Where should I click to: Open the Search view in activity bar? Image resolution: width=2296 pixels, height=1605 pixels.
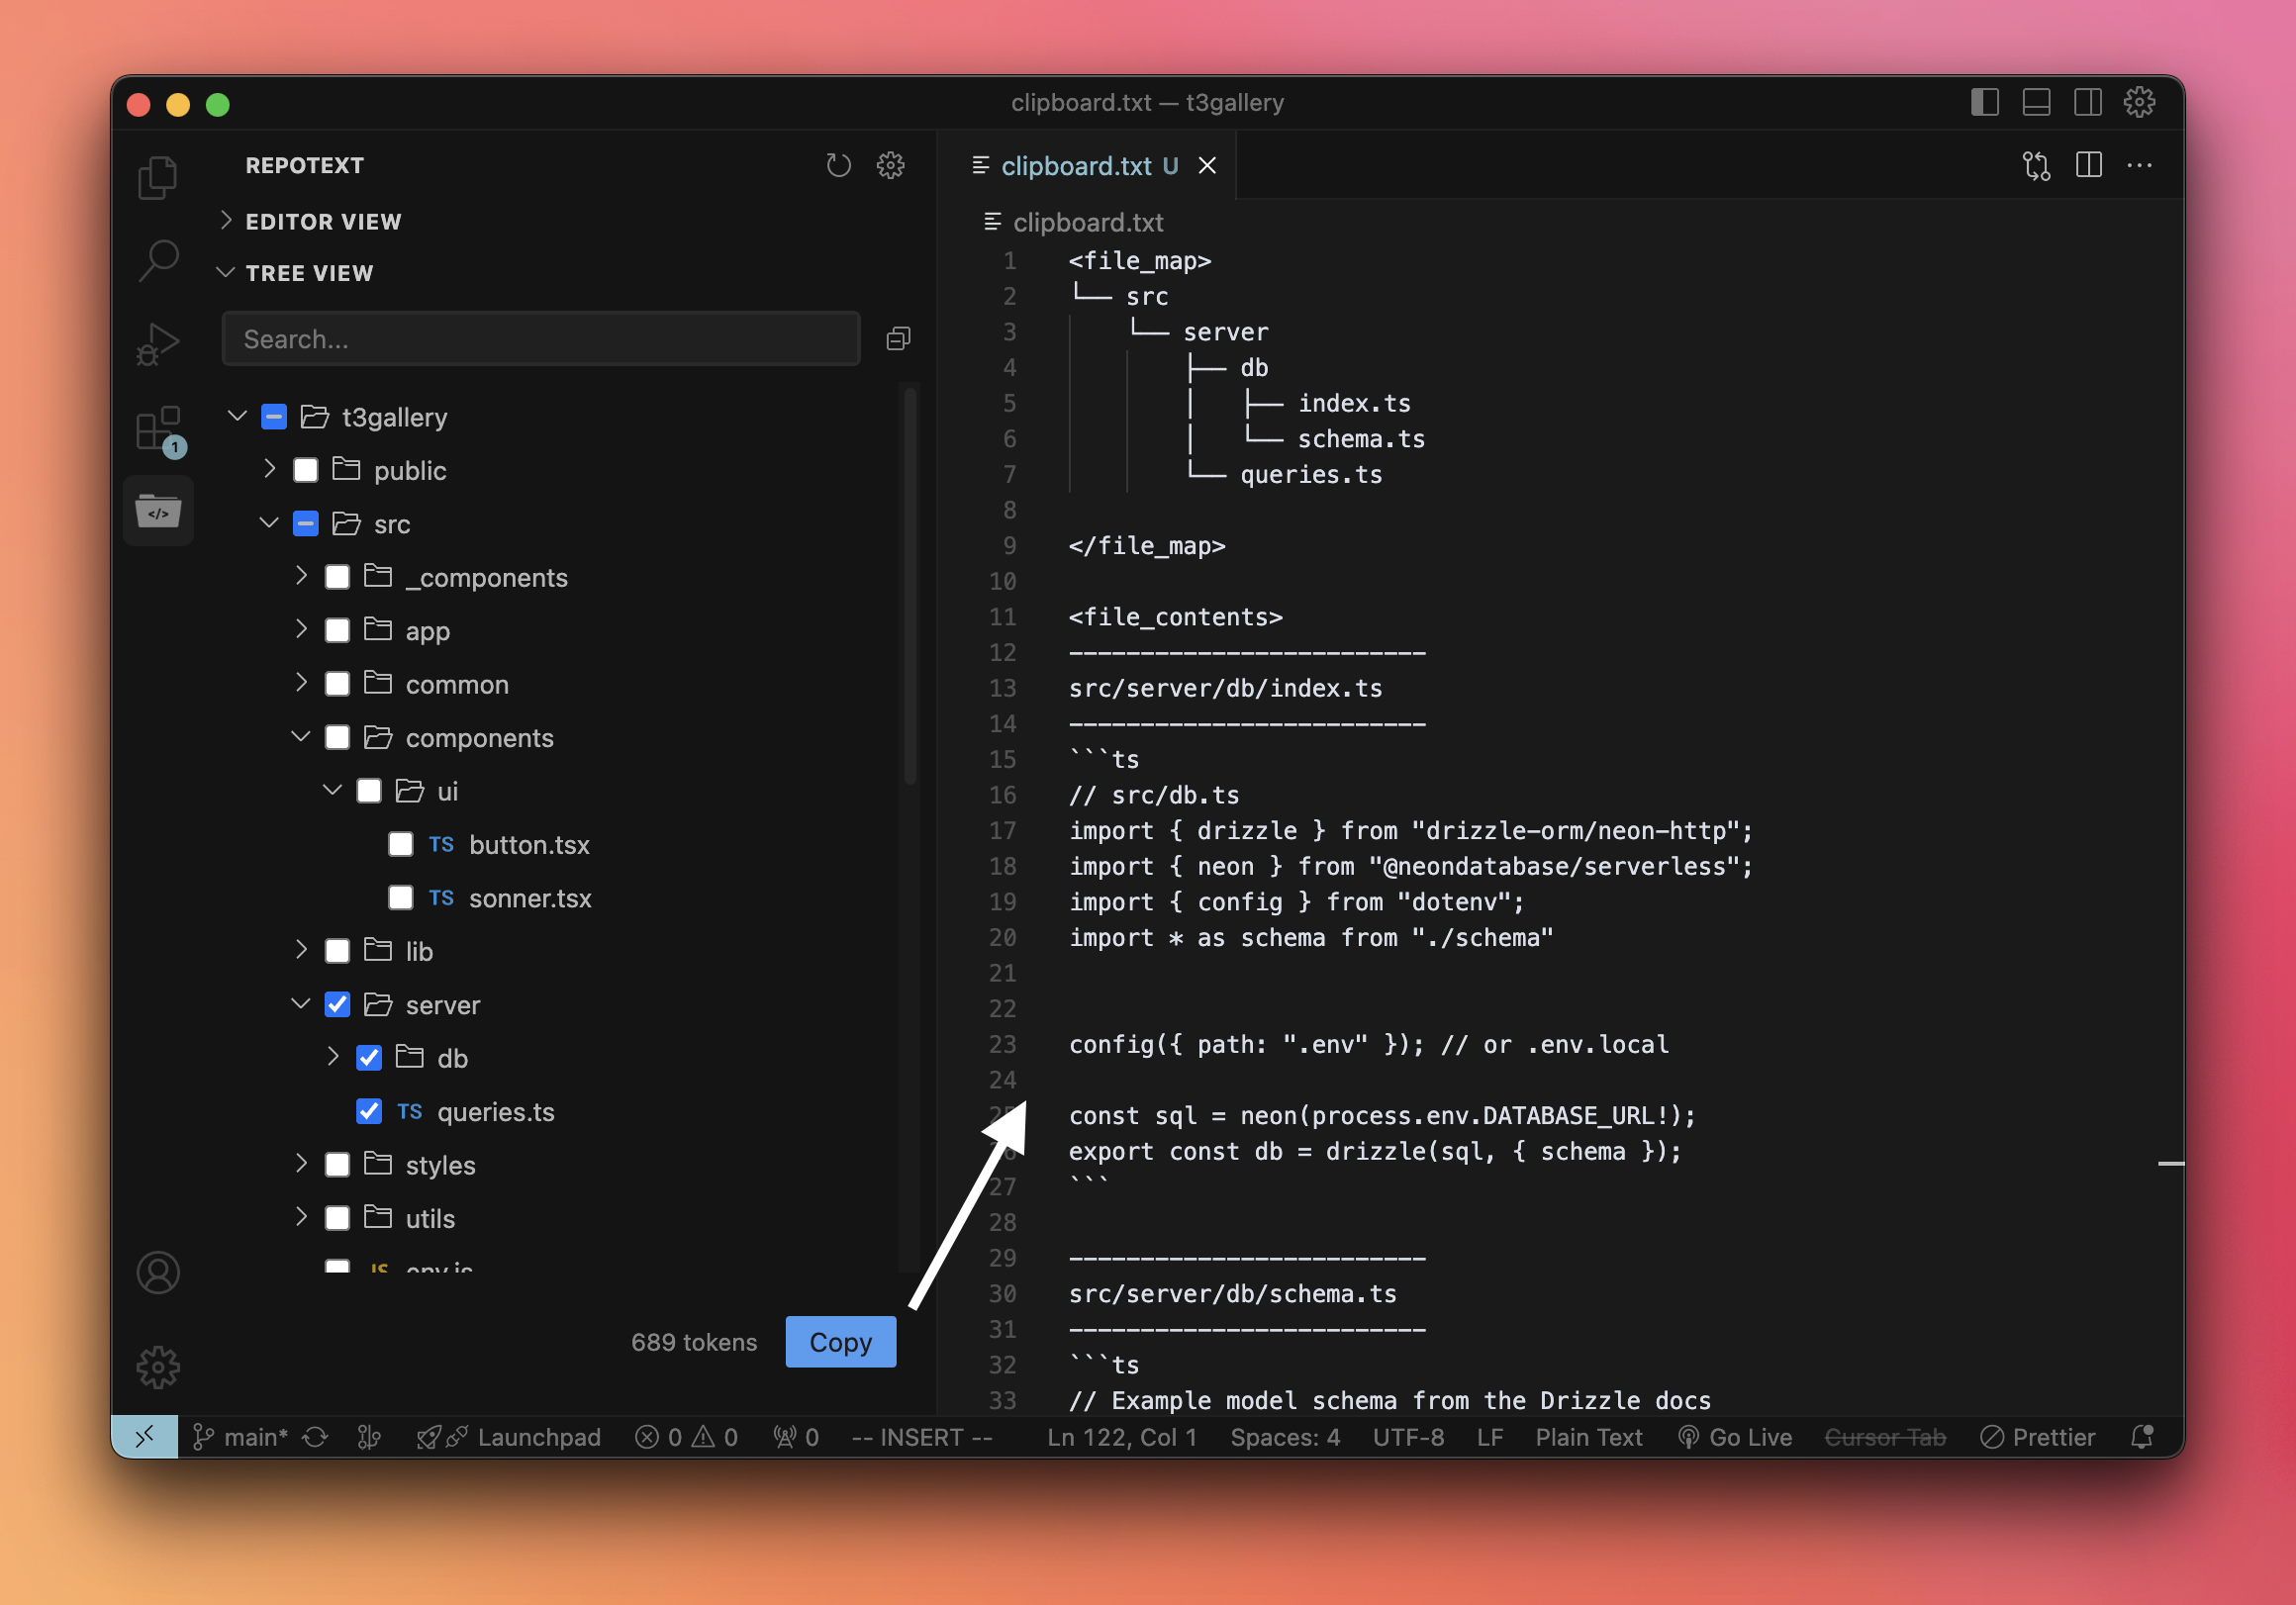click(157, 260)
